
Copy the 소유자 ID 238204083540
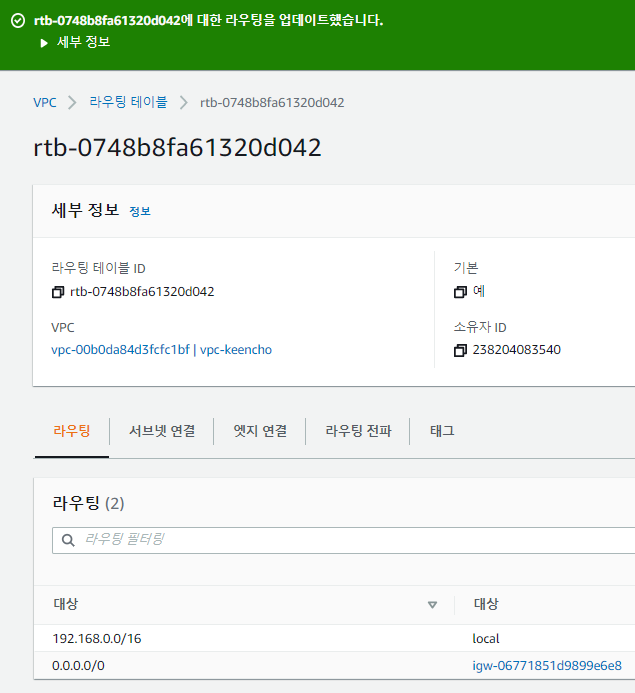point(460,351)
